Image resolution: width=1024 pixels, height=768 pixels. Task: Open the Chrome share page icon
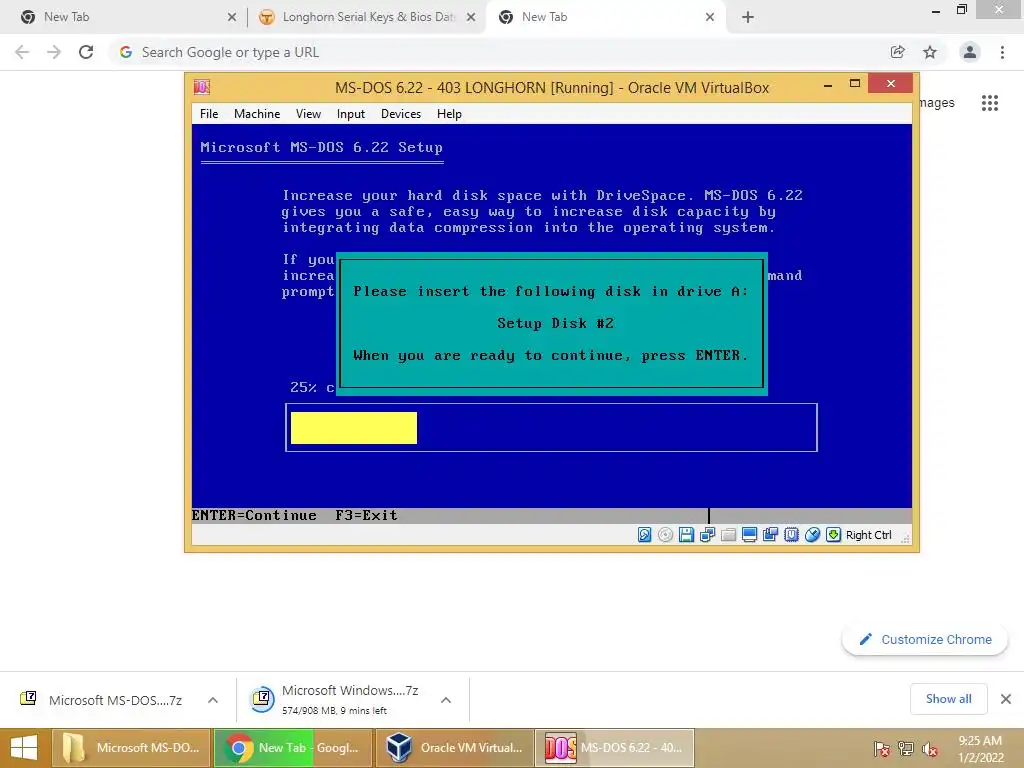coord(898,52)
